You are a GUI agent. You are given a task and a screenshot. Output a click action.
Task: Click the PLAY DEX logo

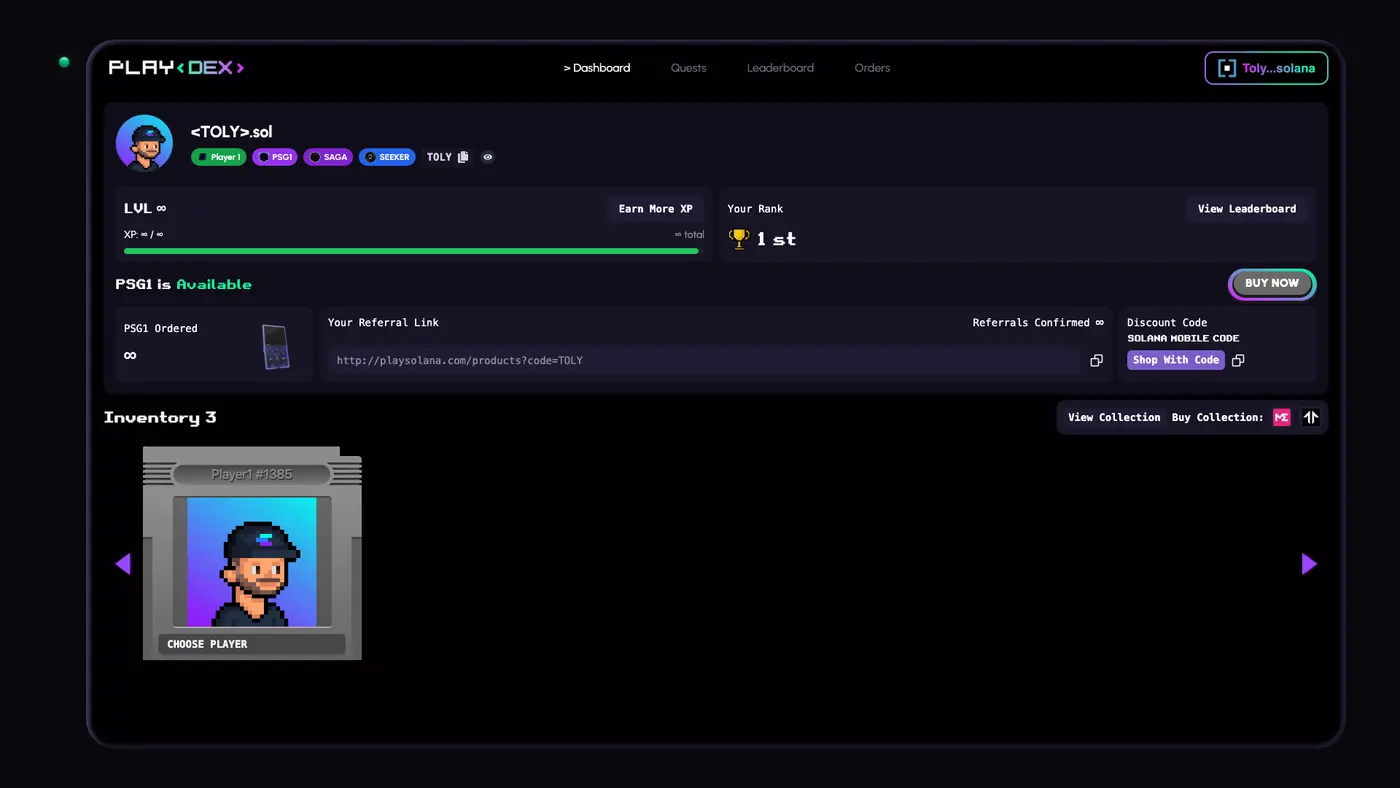click(x=177, y=68)
